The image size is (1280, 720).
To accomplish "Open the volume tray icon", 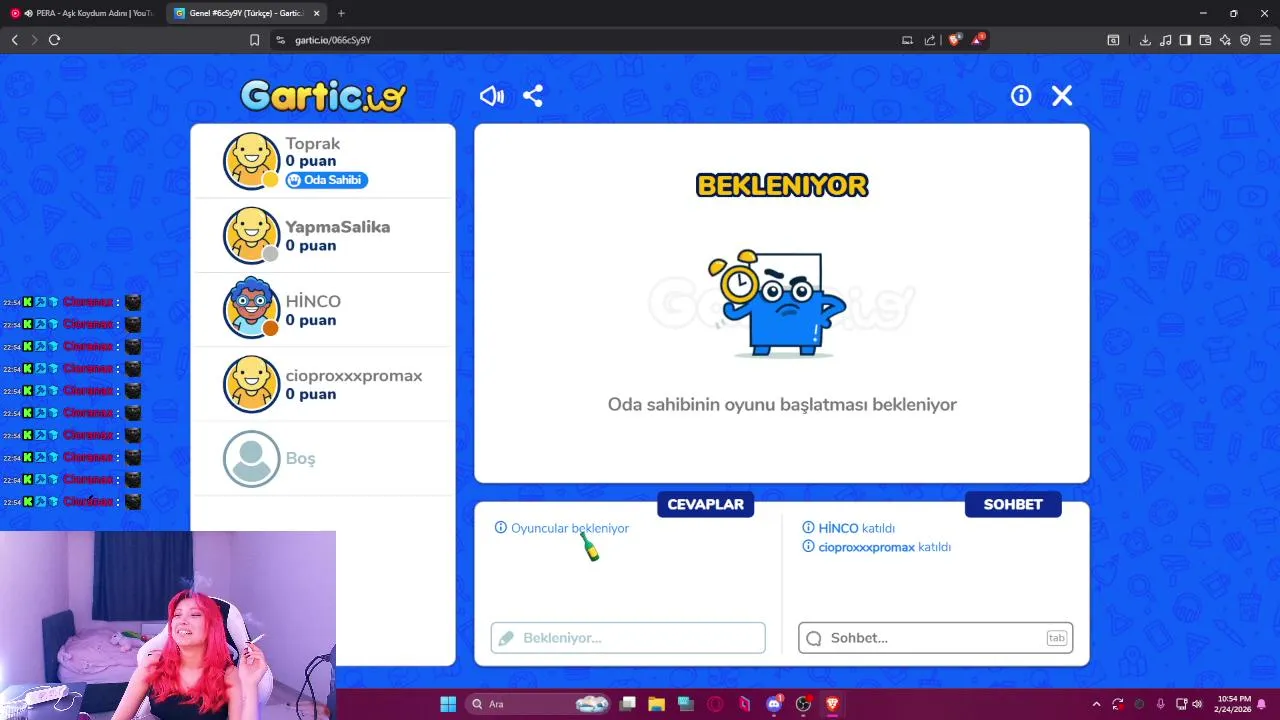I will coord(1199,704).
